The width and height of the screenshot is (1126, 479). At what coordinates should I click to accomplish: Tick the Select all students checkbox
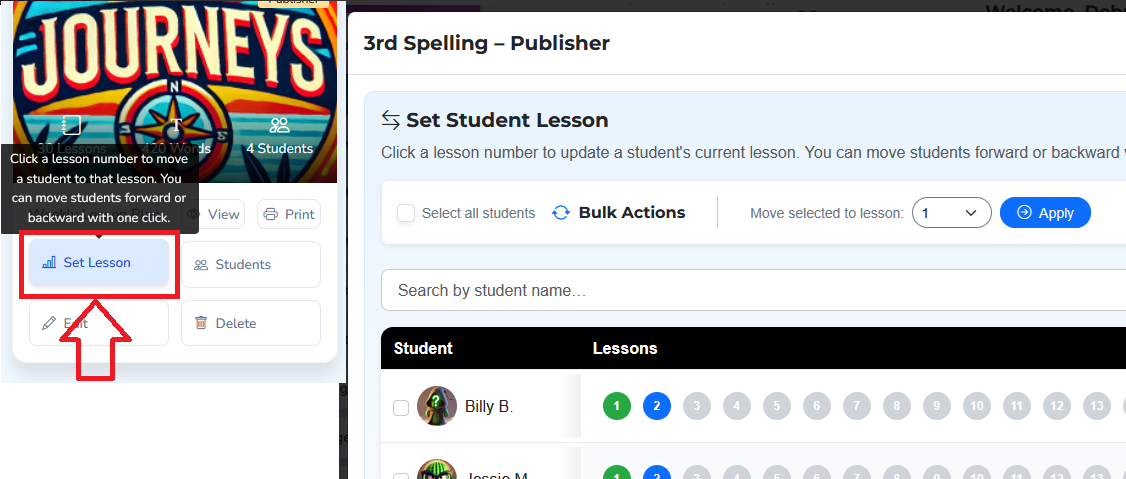[x=406, y=213]
